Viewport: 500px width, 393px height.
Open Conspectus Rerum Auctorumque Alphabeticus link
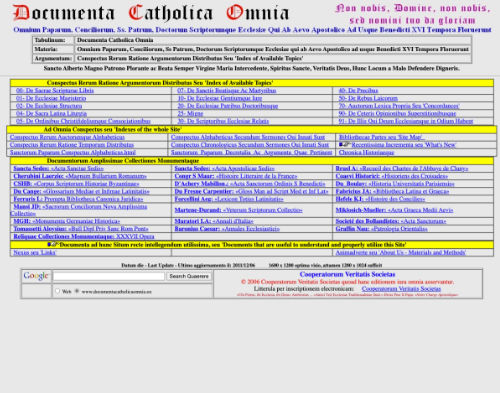tap(67, 137)
